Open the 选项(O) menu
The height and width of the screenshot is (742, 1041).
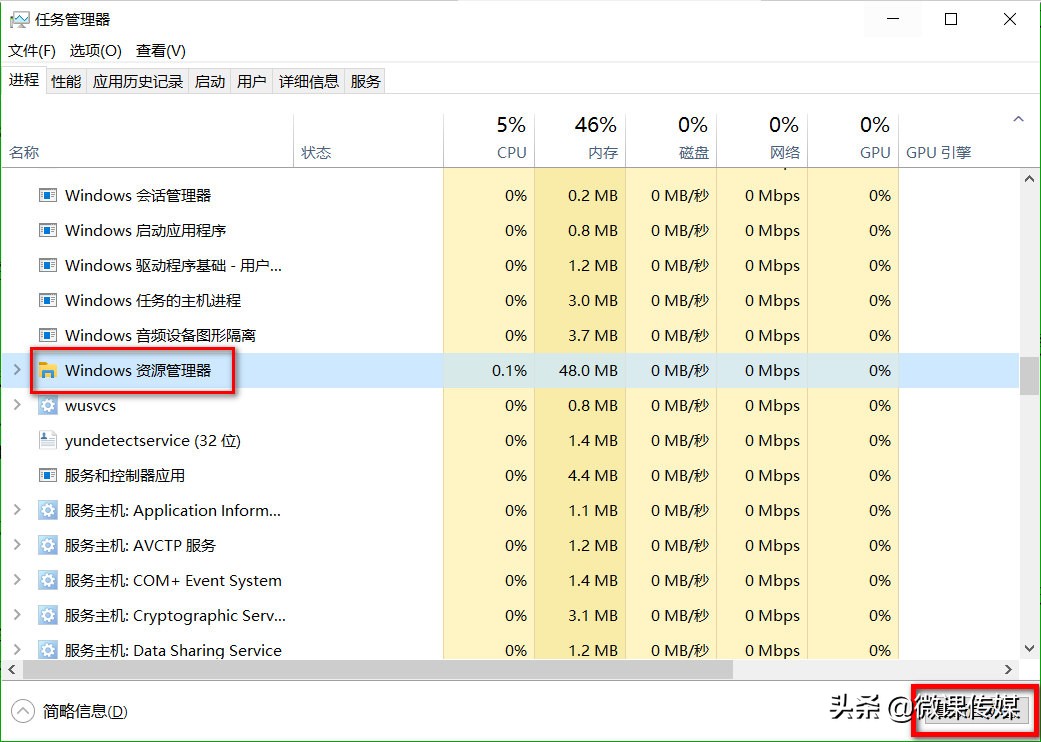click(95, 50)
